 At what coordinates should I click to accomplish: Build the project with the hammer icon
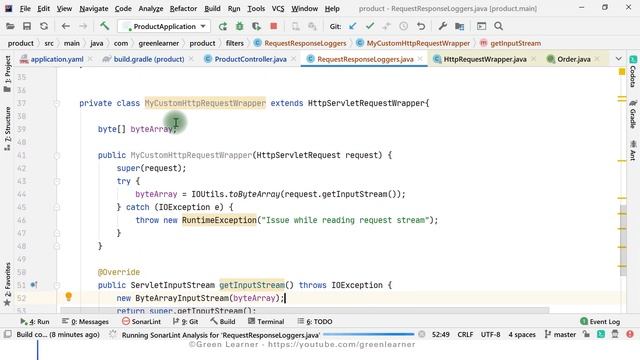[104, 26]
